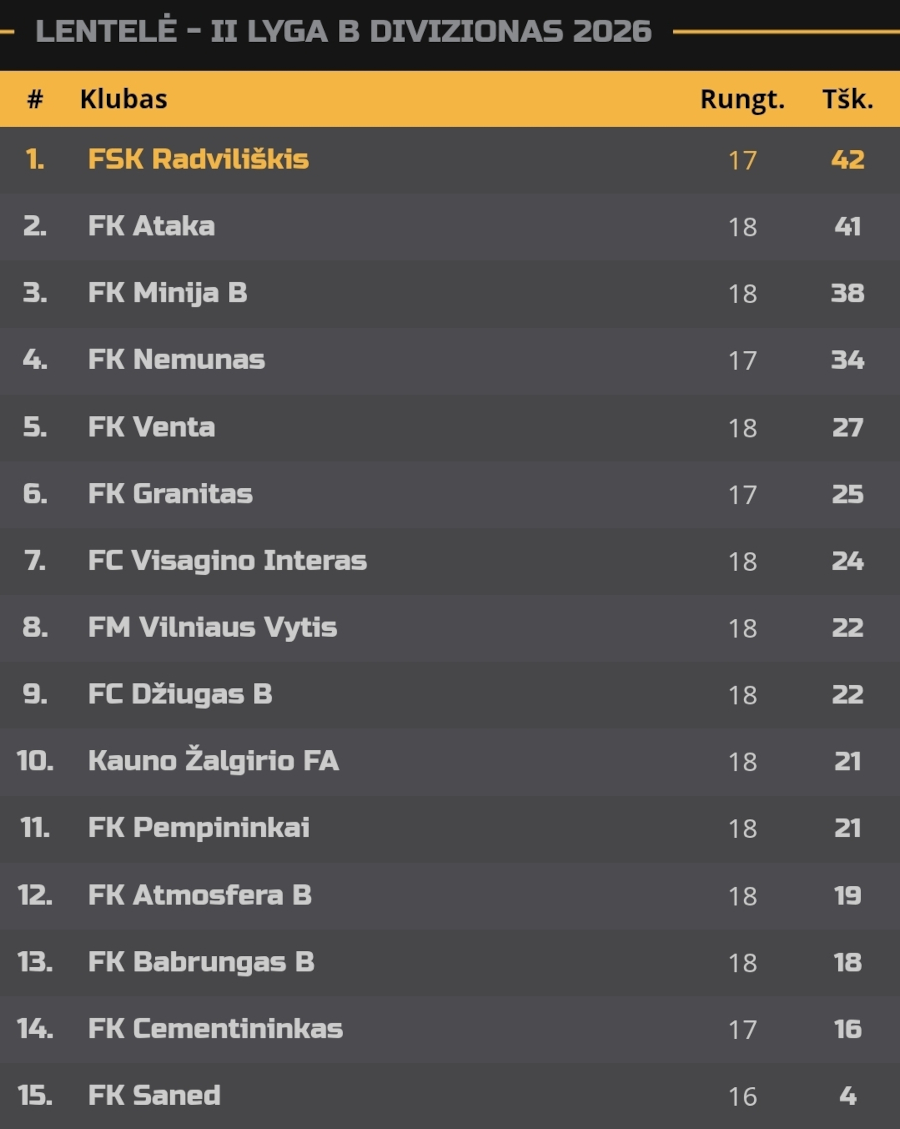Open the FK Venta club entry
Viewport: 900px width, 1129px height.
point(151,427)
